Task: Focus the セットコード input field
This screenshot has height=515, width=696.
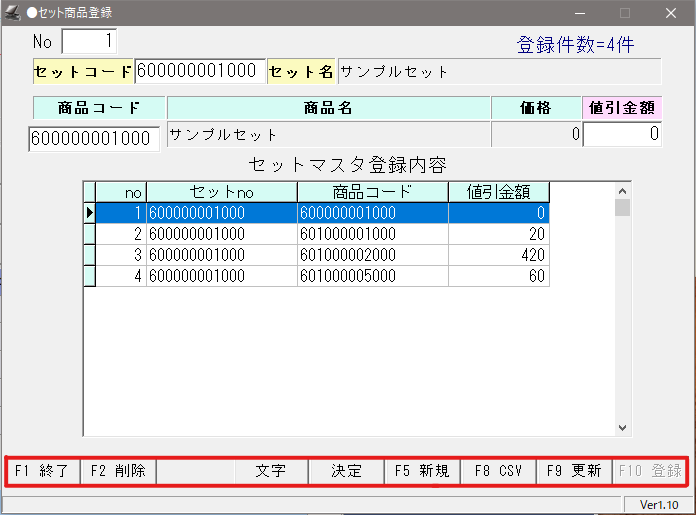Action: 200,72
